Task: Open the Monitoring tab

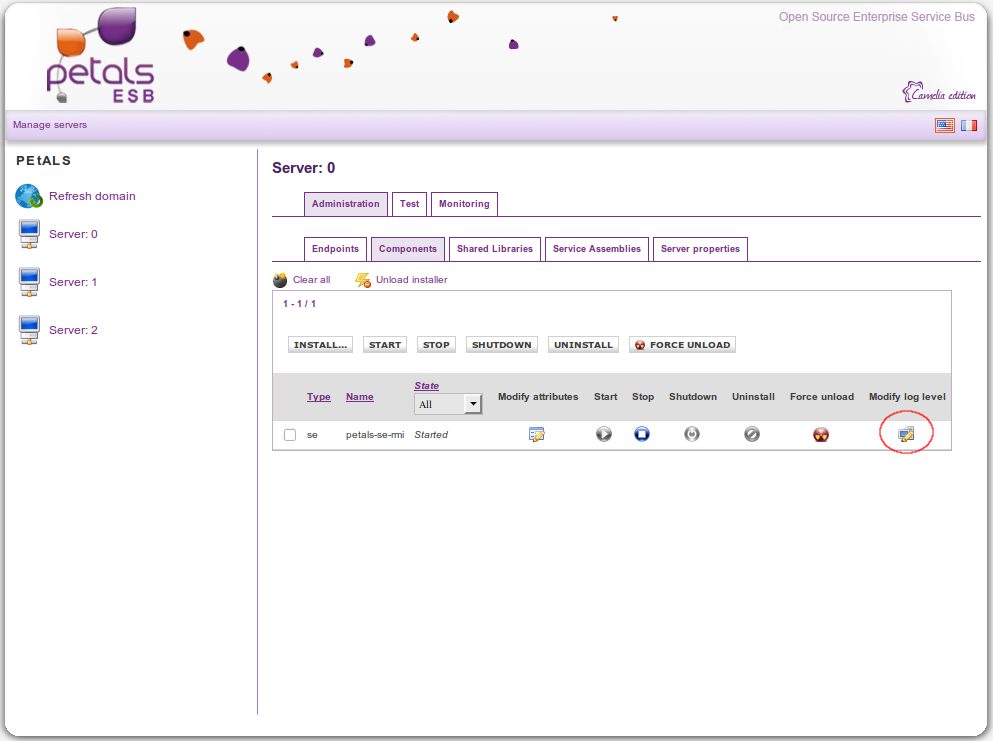Action: pyautogui.click(x=464, y=204)
